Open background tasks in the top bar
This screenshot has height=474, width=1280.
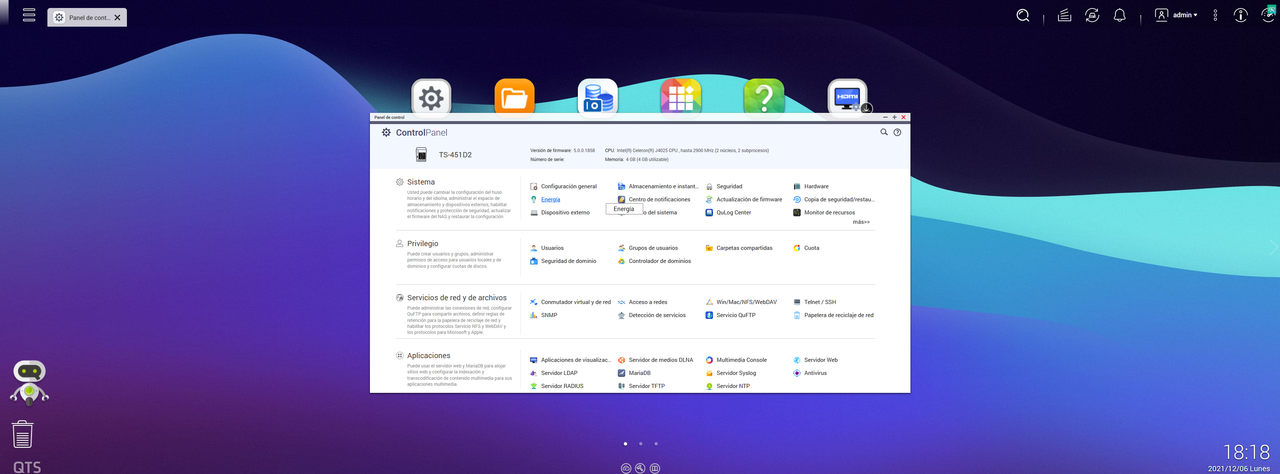coord(1065,15)
